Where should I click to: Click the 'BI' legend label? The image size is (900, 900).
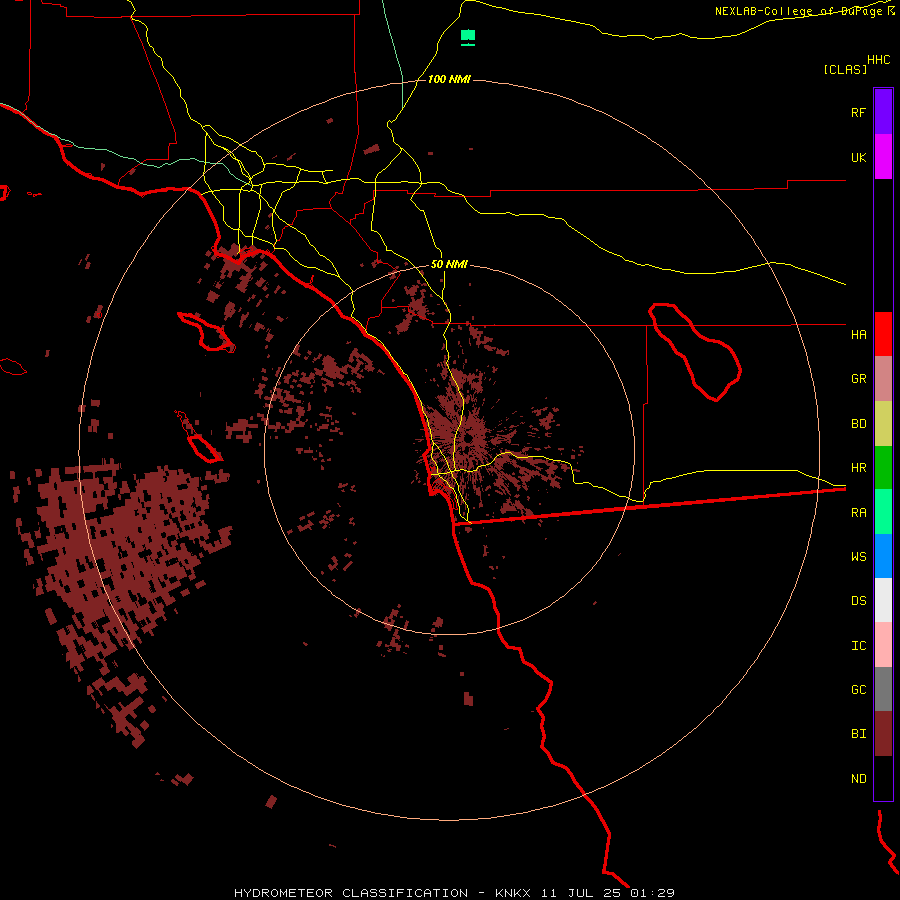coord(858,734)
